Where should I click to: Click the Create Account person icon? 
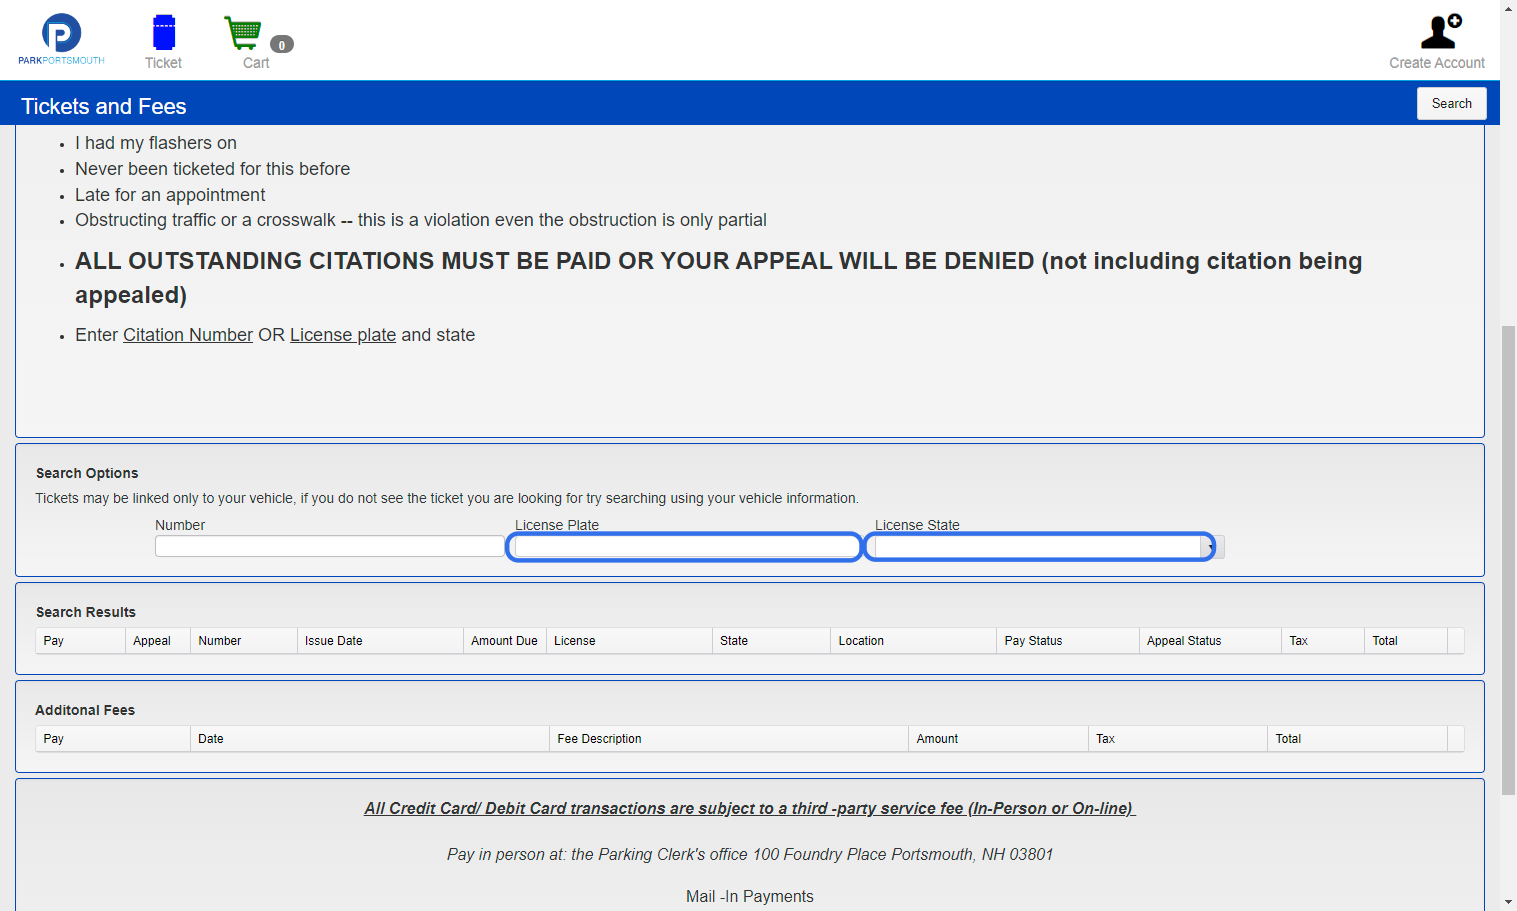1440,31
